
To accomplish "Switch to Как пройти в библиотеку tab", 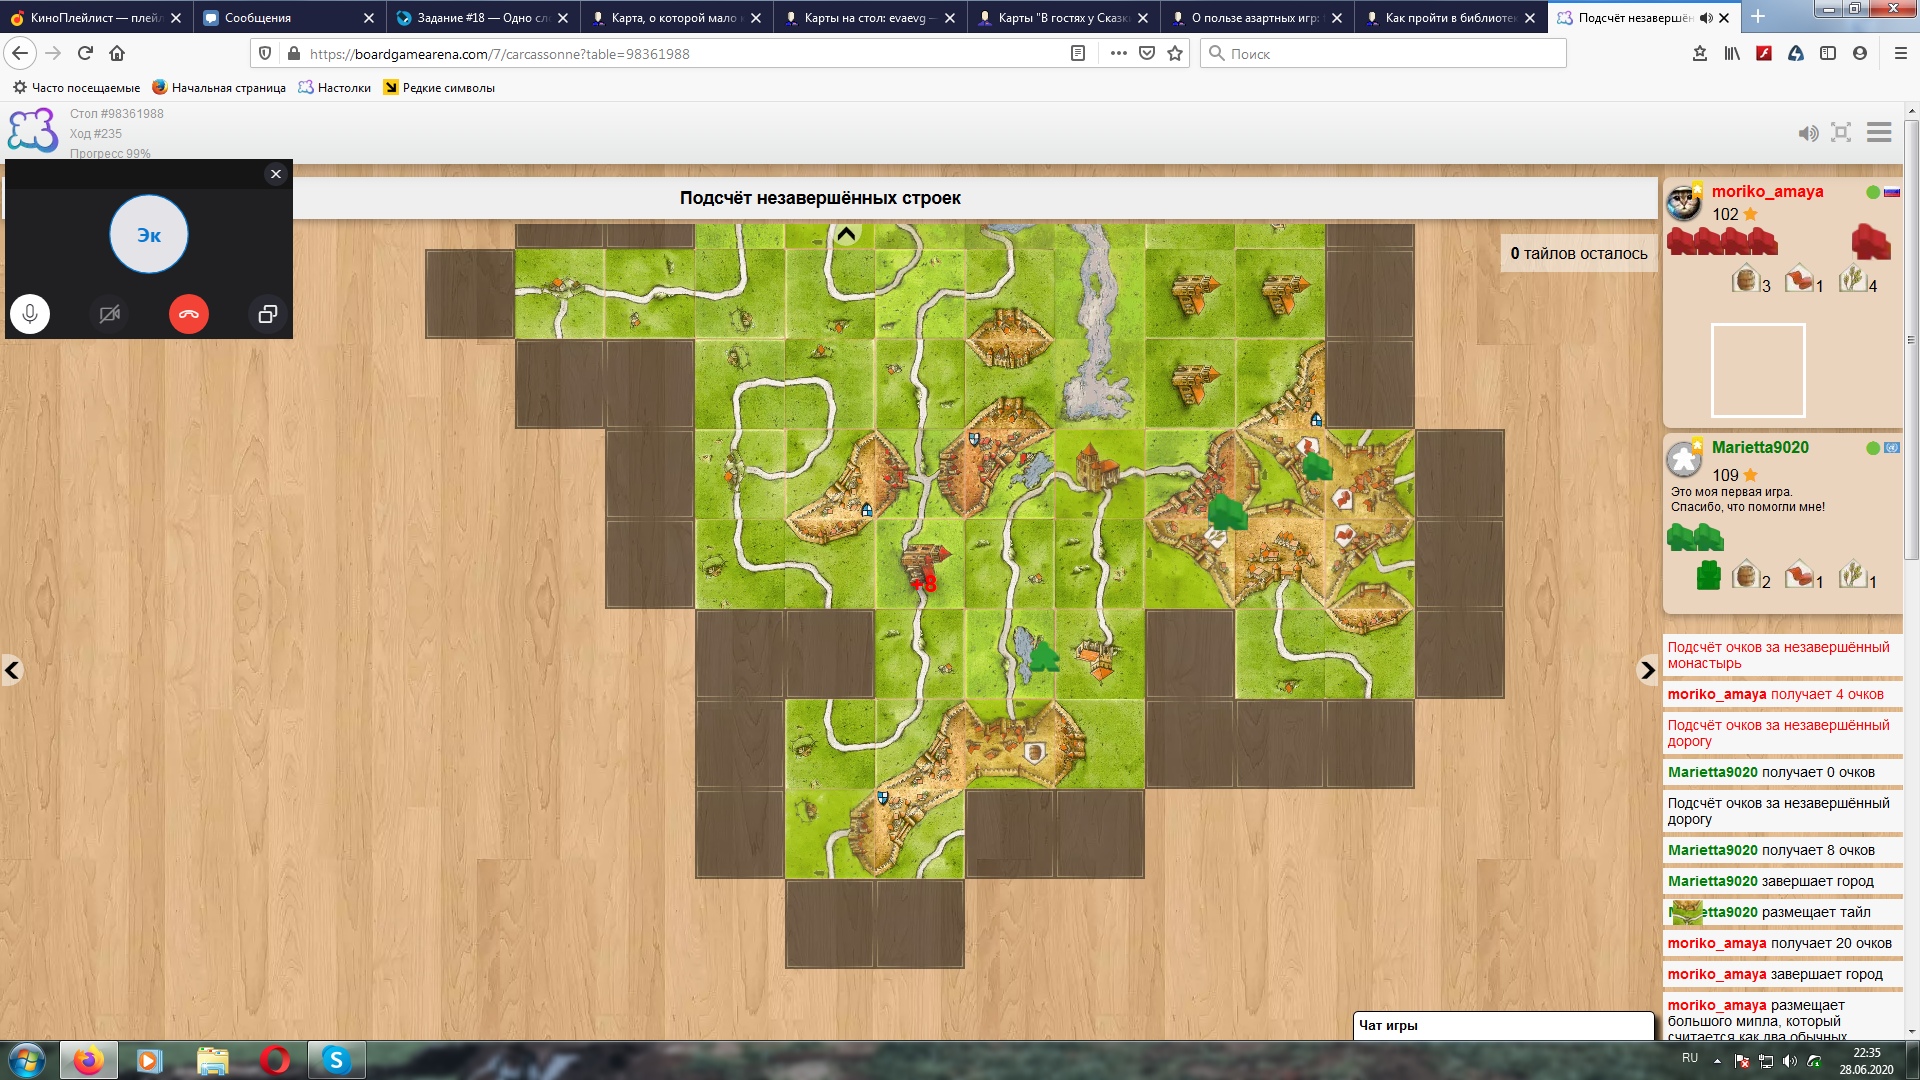I will pos(1451,18).
